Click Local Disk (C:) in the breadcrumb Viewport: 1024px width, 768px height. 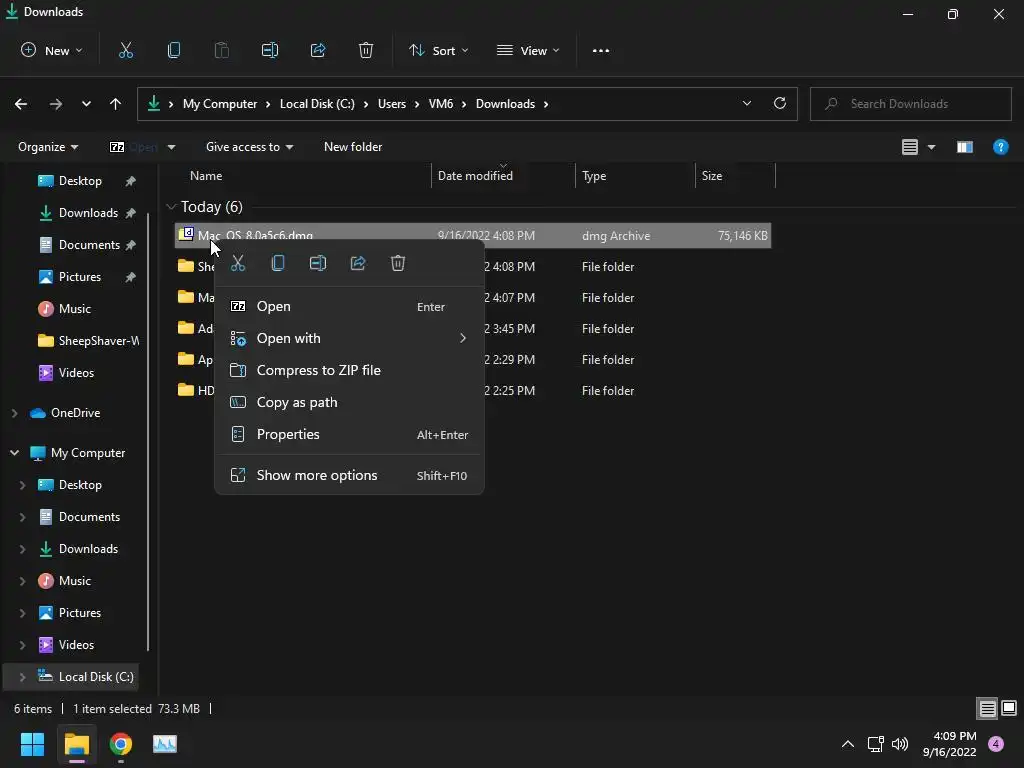click(x=317, y=104)
